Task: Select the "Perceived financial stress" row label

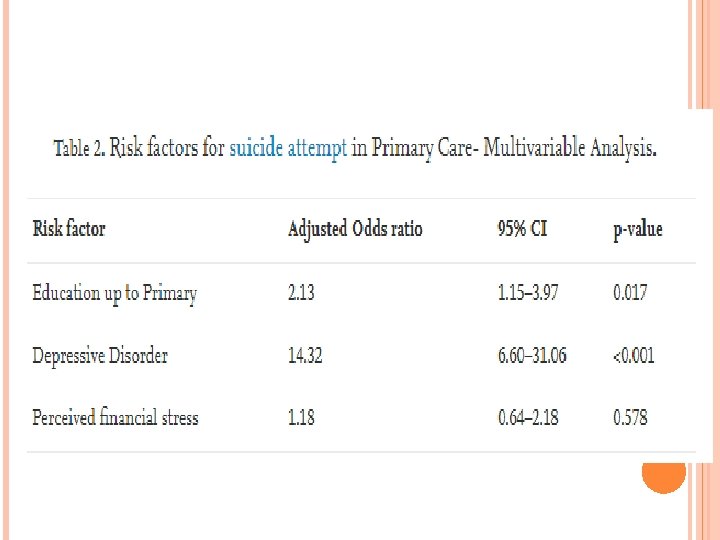Action: tap(115, 417)
